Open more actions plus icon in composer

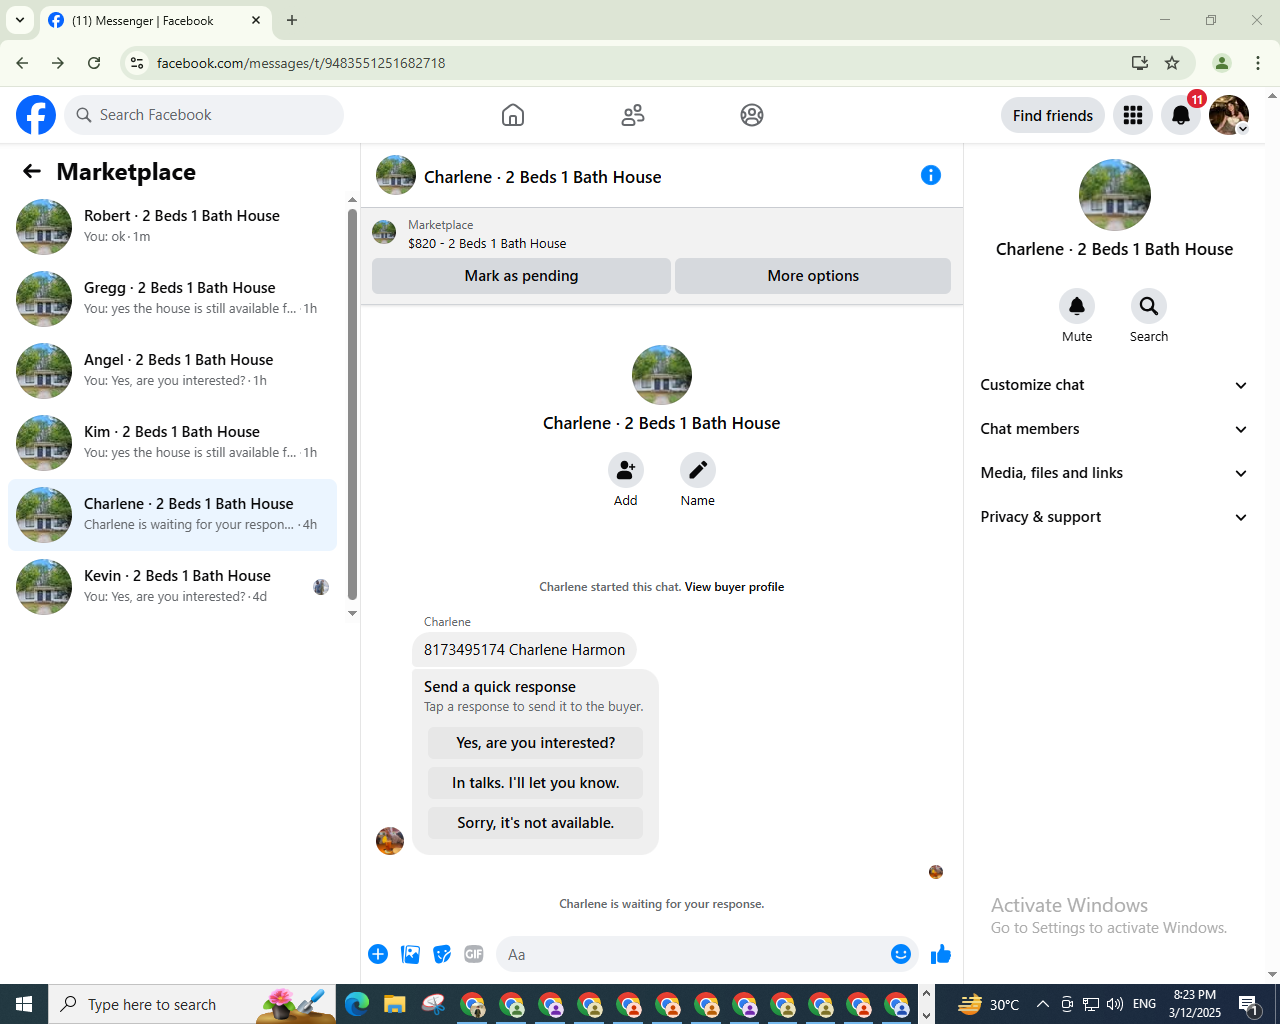click(378, 954)
